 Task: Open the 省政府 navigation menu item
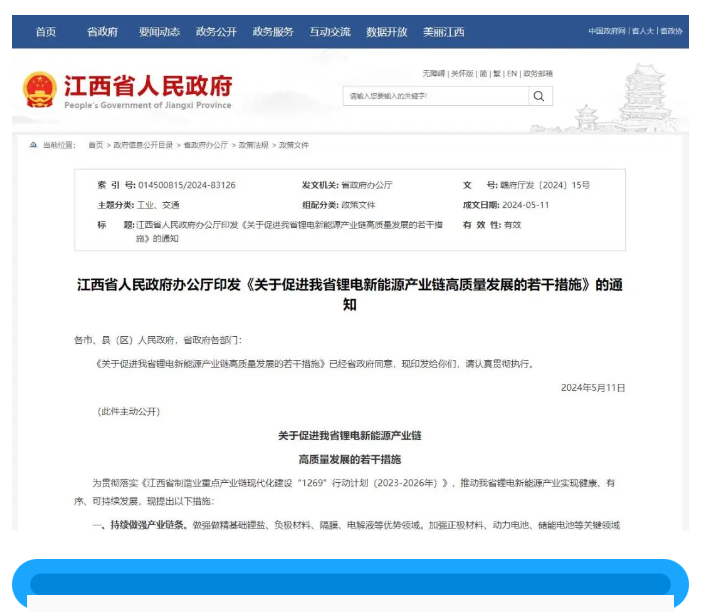tap(102, 32)
